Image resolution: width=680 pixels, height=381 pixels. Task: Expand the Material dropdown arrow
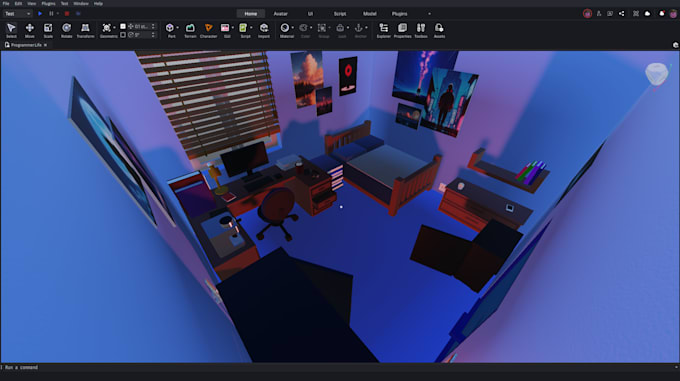292,28
